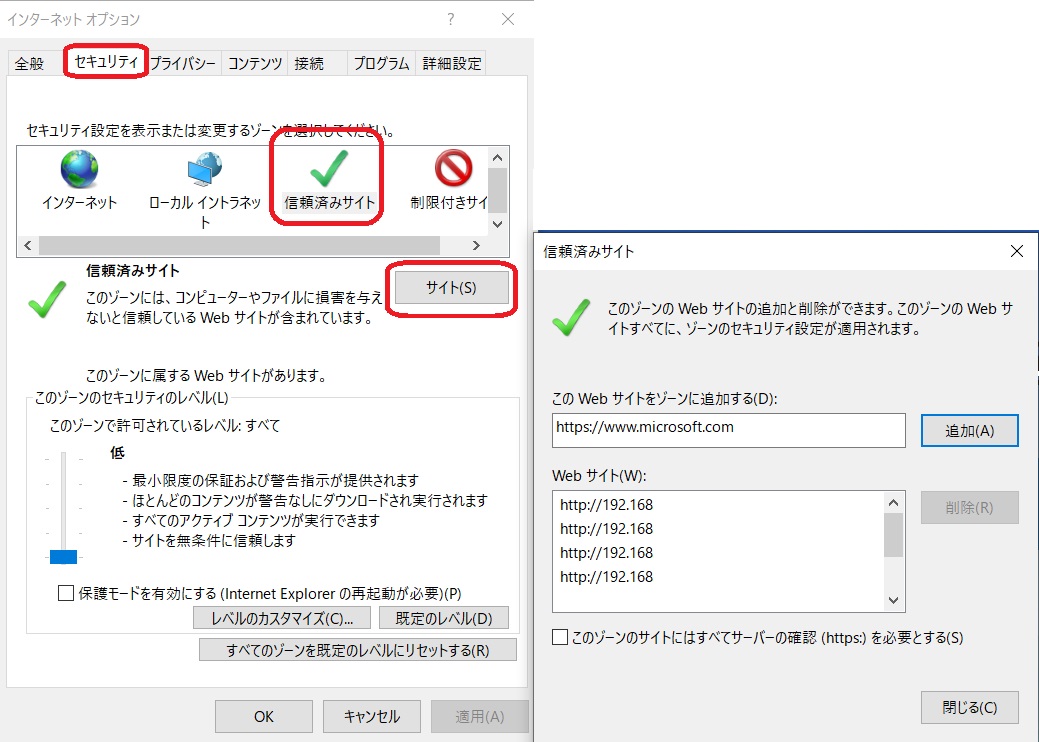Click the 追加(A) button

tap(969, 430)
